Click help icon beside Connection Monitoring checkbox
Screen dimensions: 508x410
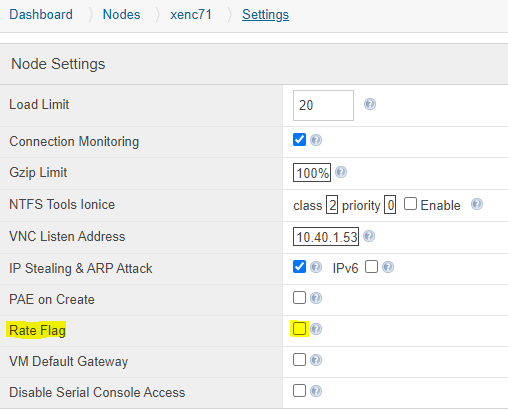pyautogui.click(x=316, y=140)
